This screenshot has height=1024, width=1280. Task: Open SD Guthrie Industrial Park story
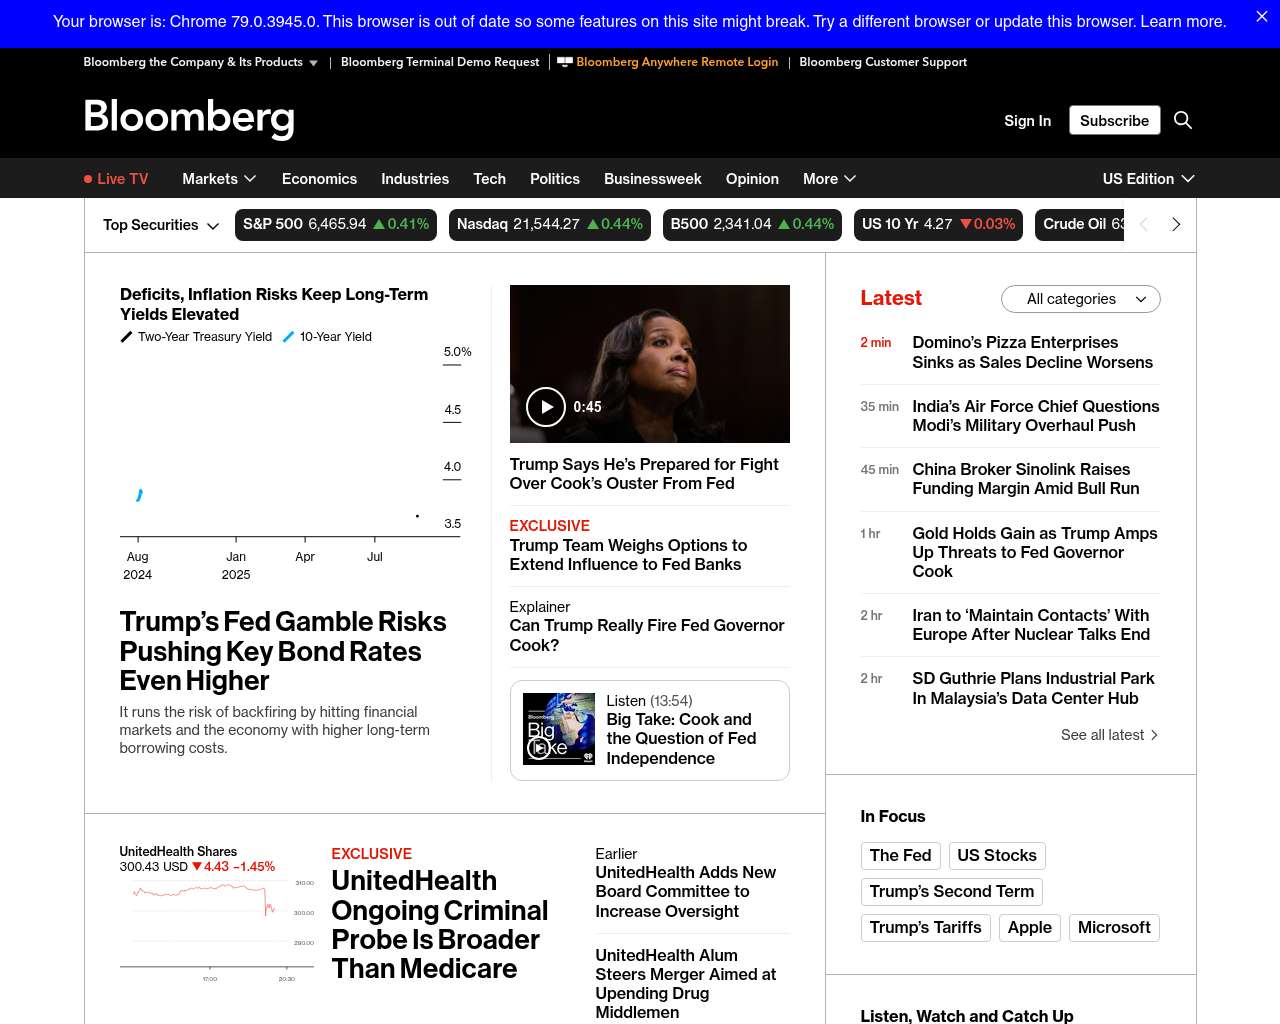coord(1033,688)
